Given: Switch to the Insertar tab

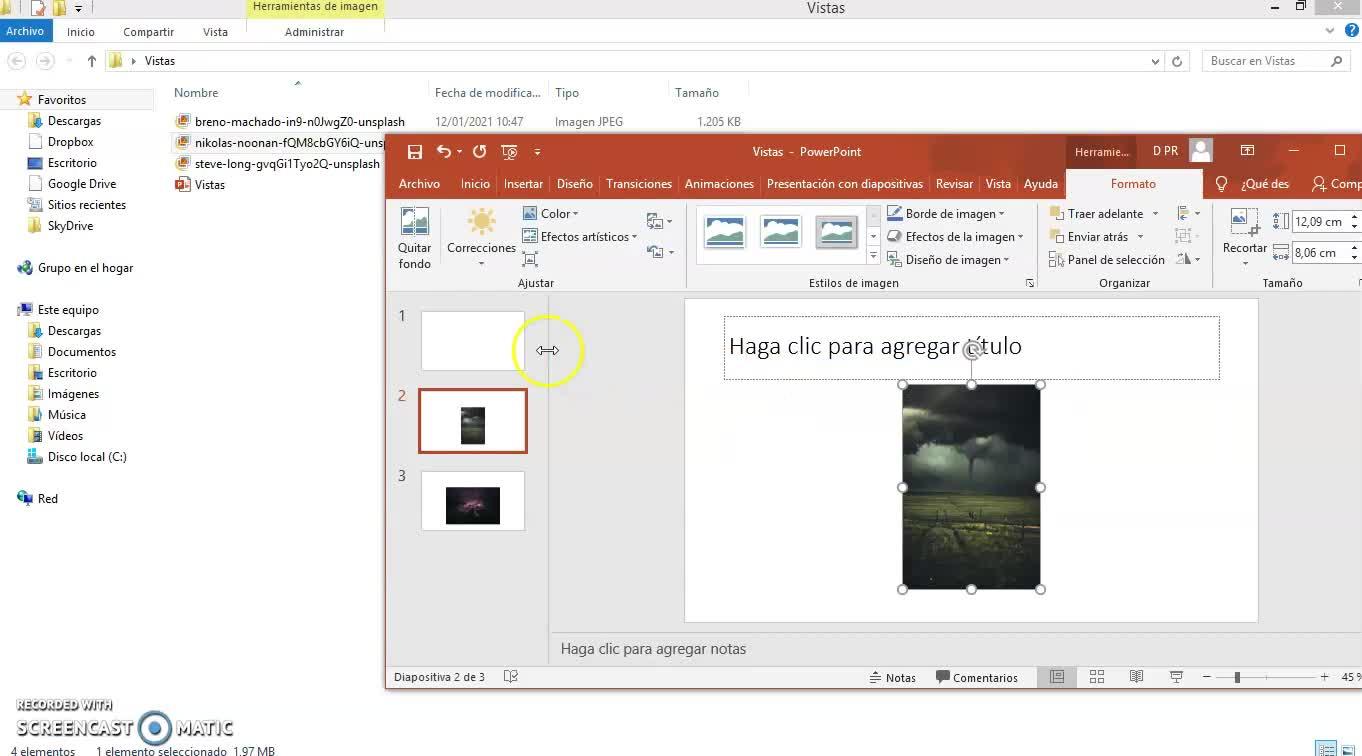Looking at the screenshot, I should click(x=523, y=184).
